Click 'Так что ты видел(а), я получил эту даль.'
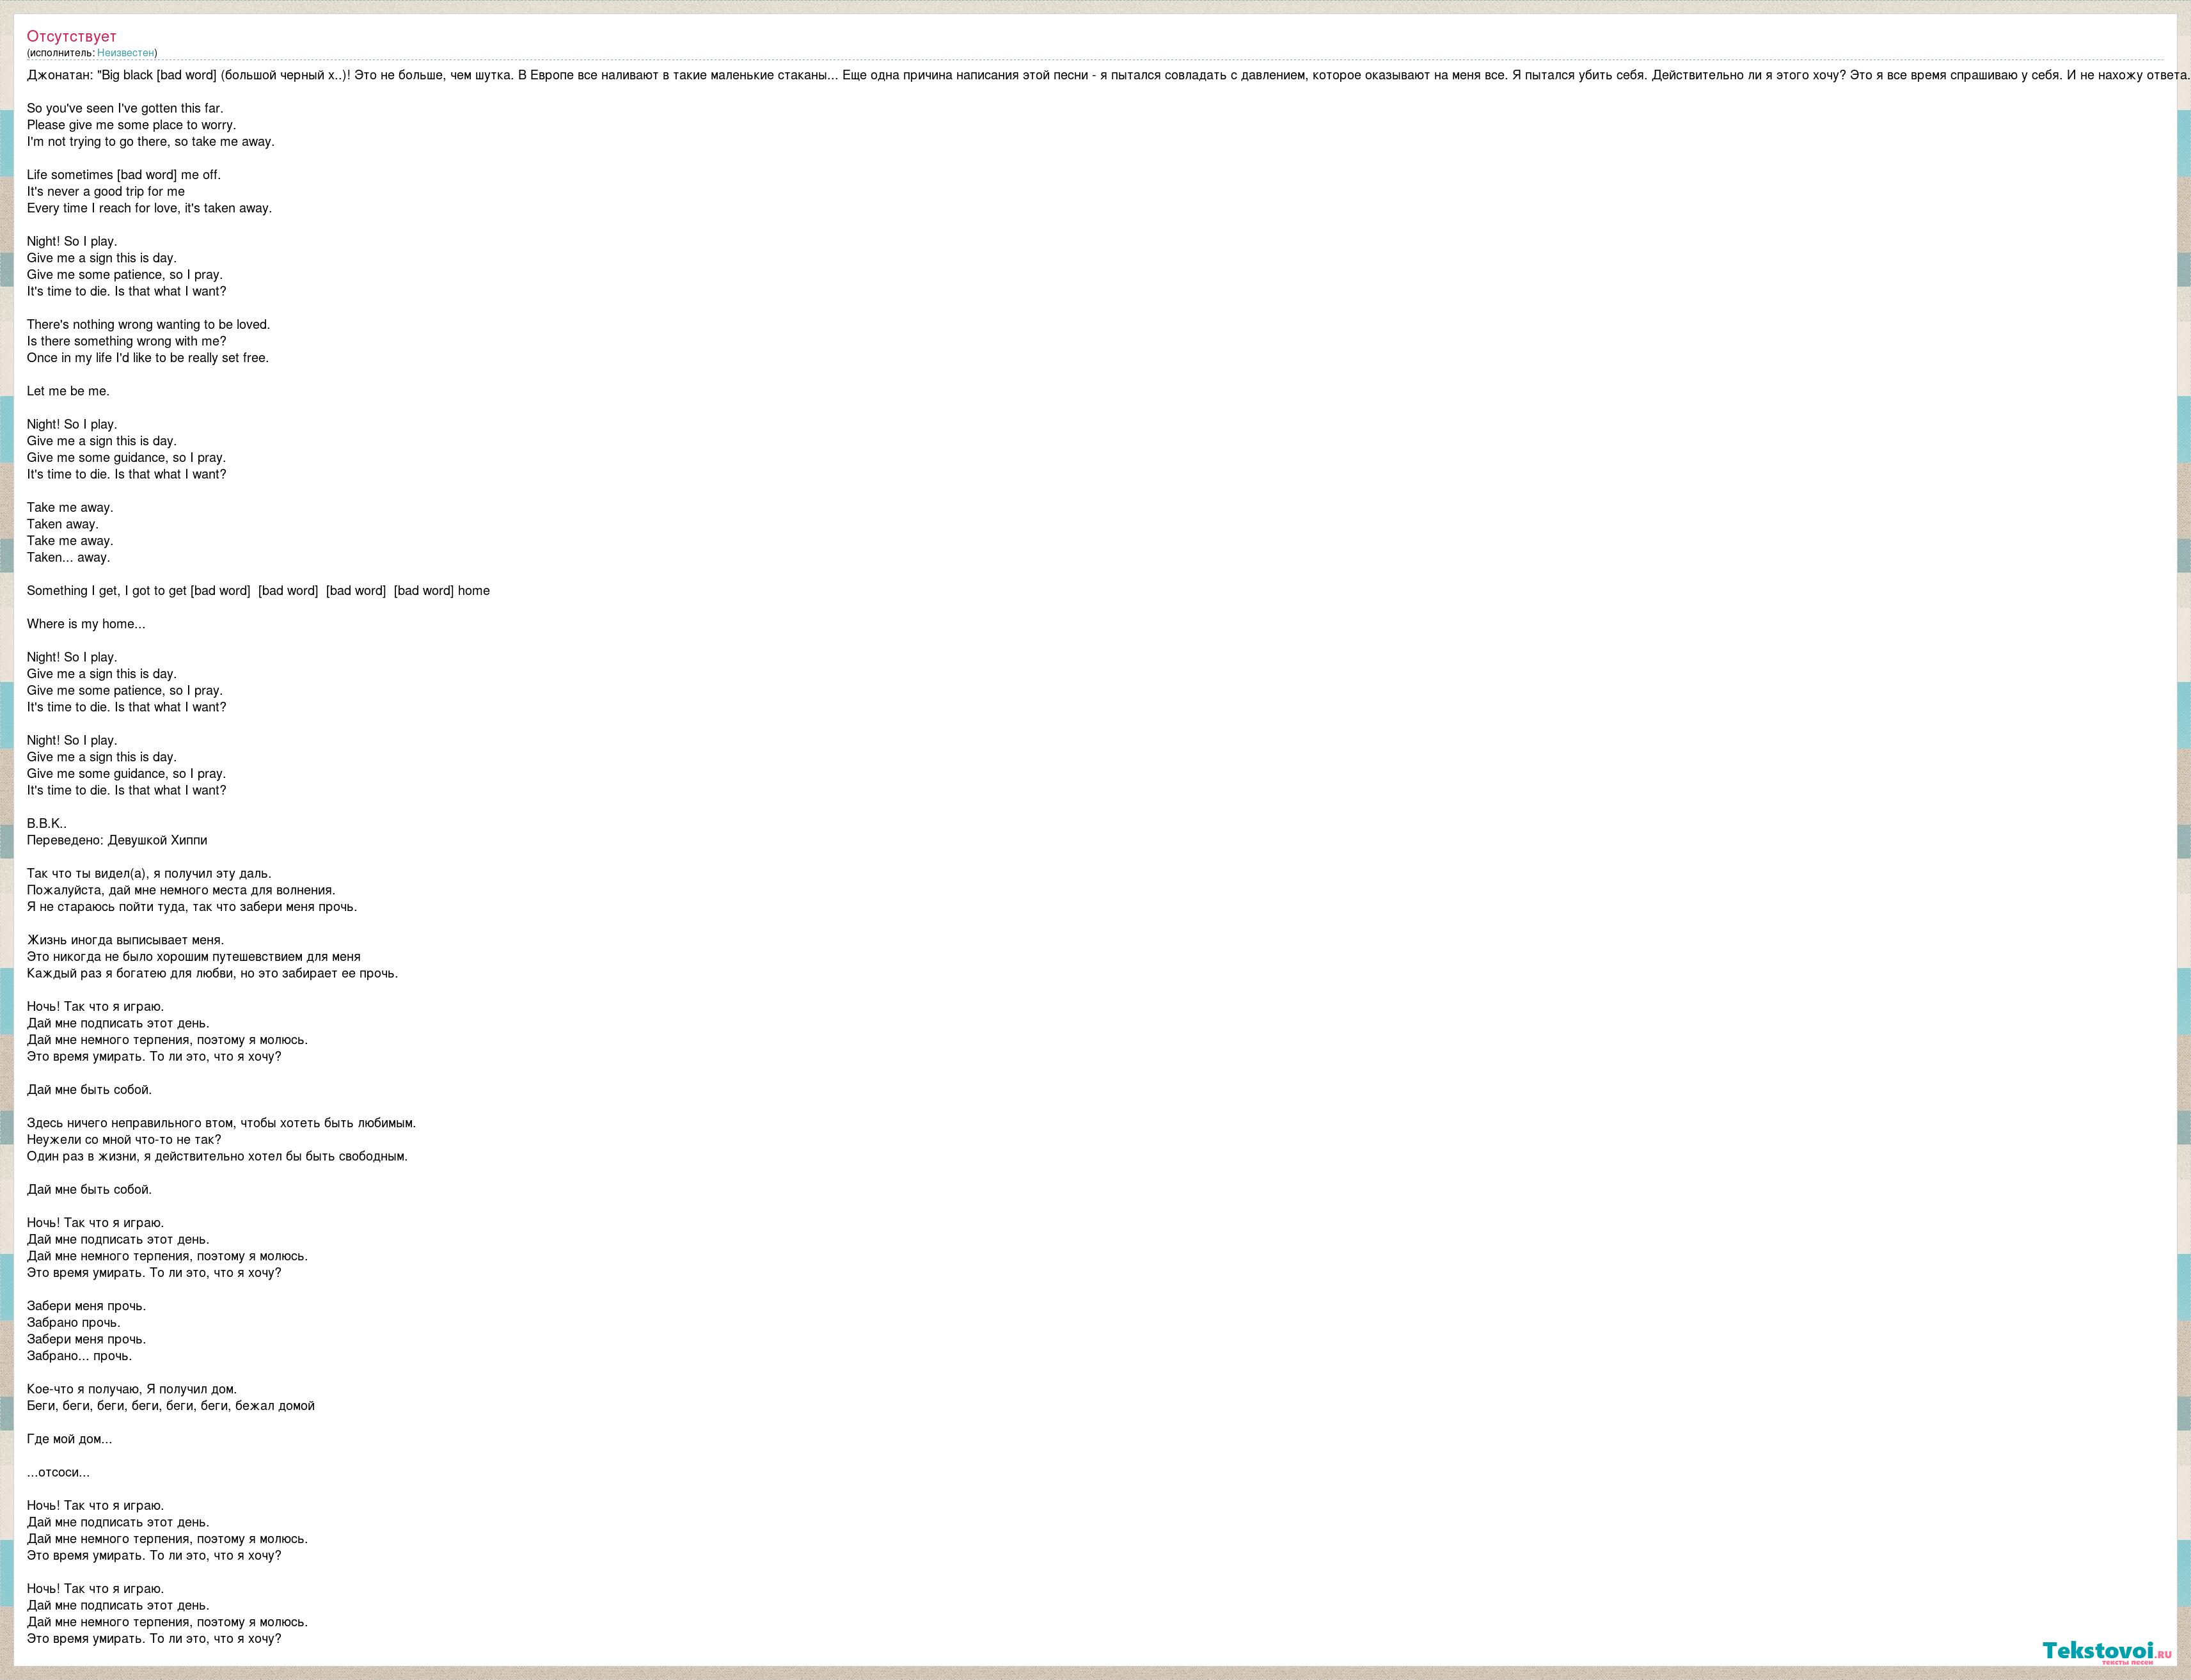Screen dimensions: 2191x1680 click(149, 874)
